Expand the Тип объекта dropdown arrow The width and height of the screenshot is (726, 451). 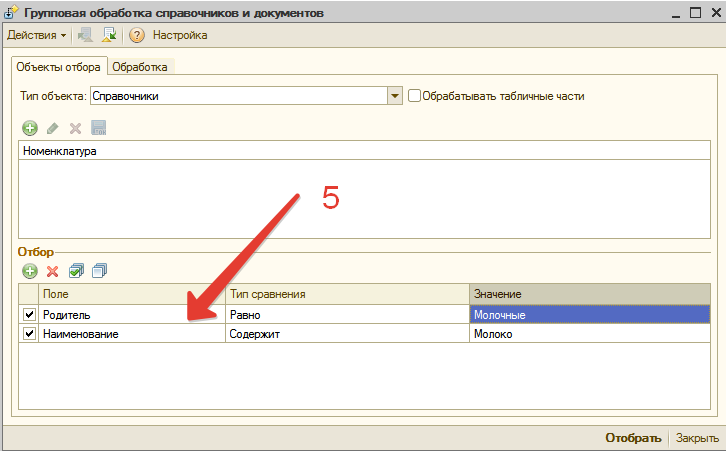[394, 96]
